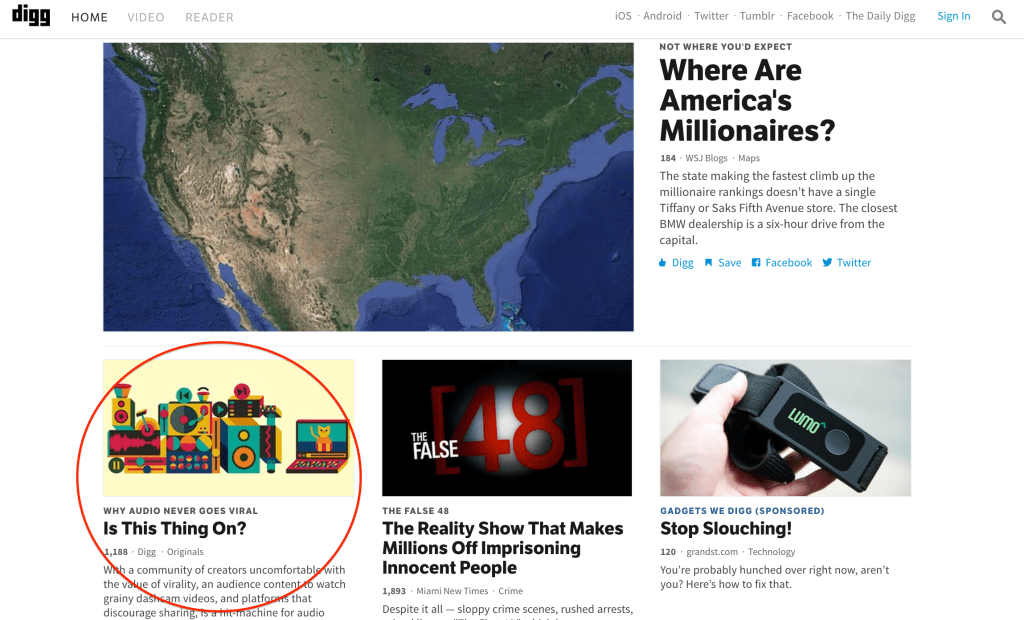Viewport: 1024px width, 620px height.
Task: Click the Twitter bird icon
Action: [x=827, y=263]
